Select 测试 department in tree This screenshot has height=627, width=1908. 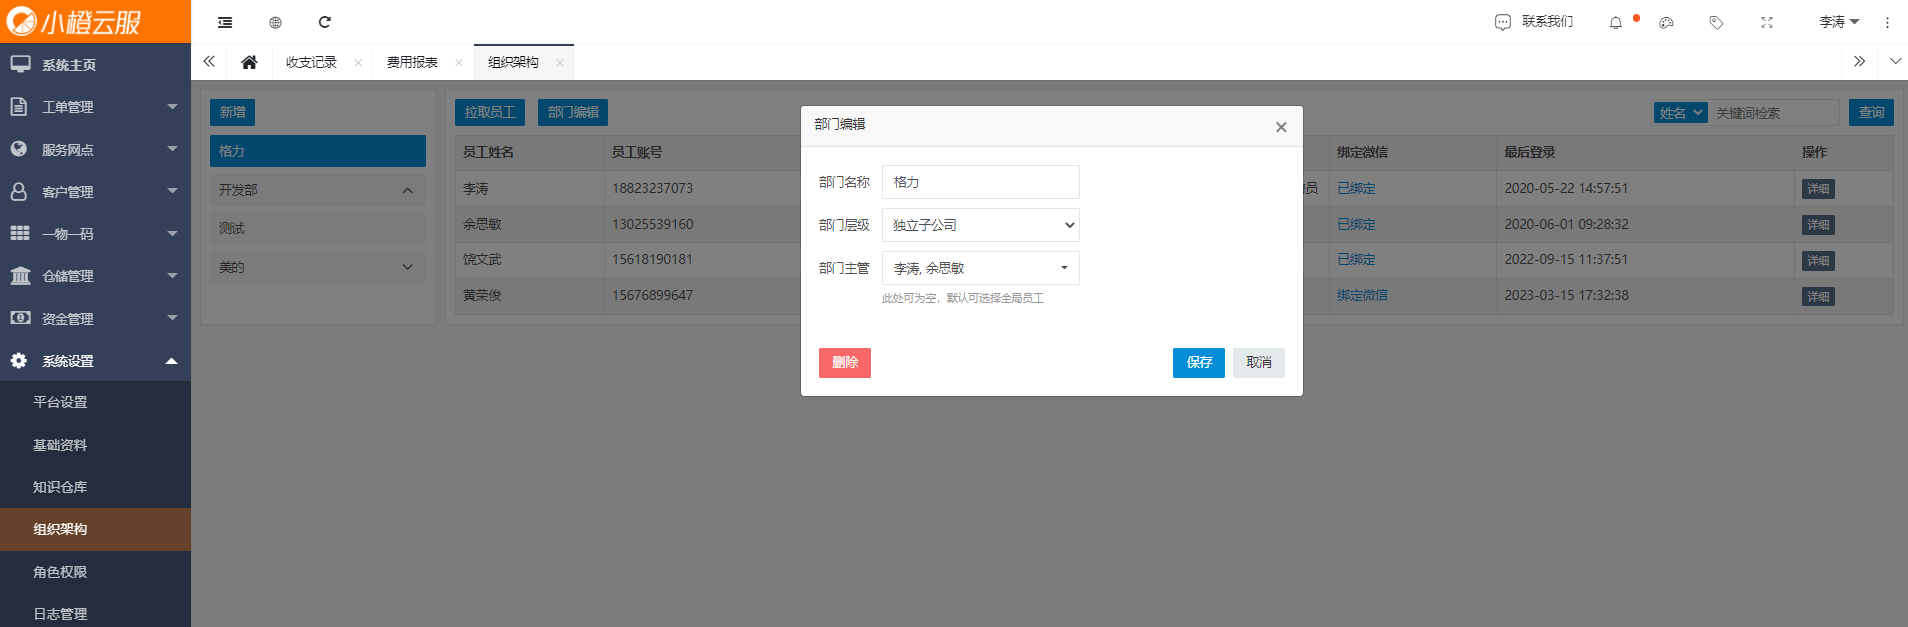tap(318, 228)
